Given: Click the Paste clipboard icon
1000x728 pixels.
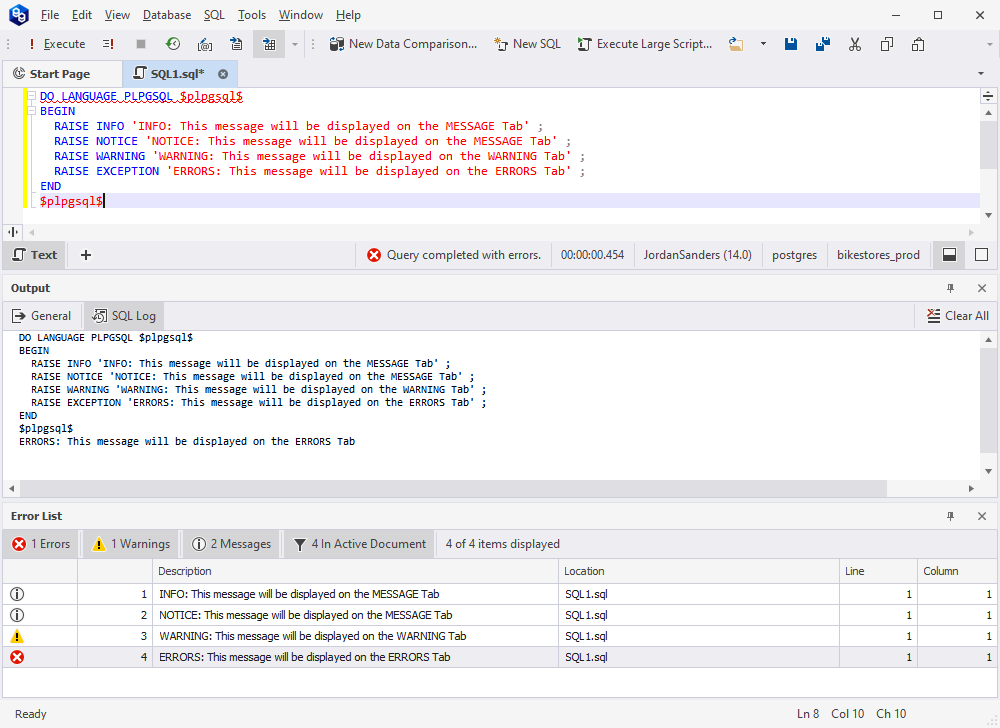Looking at the screenshot, I should (918, 44).
